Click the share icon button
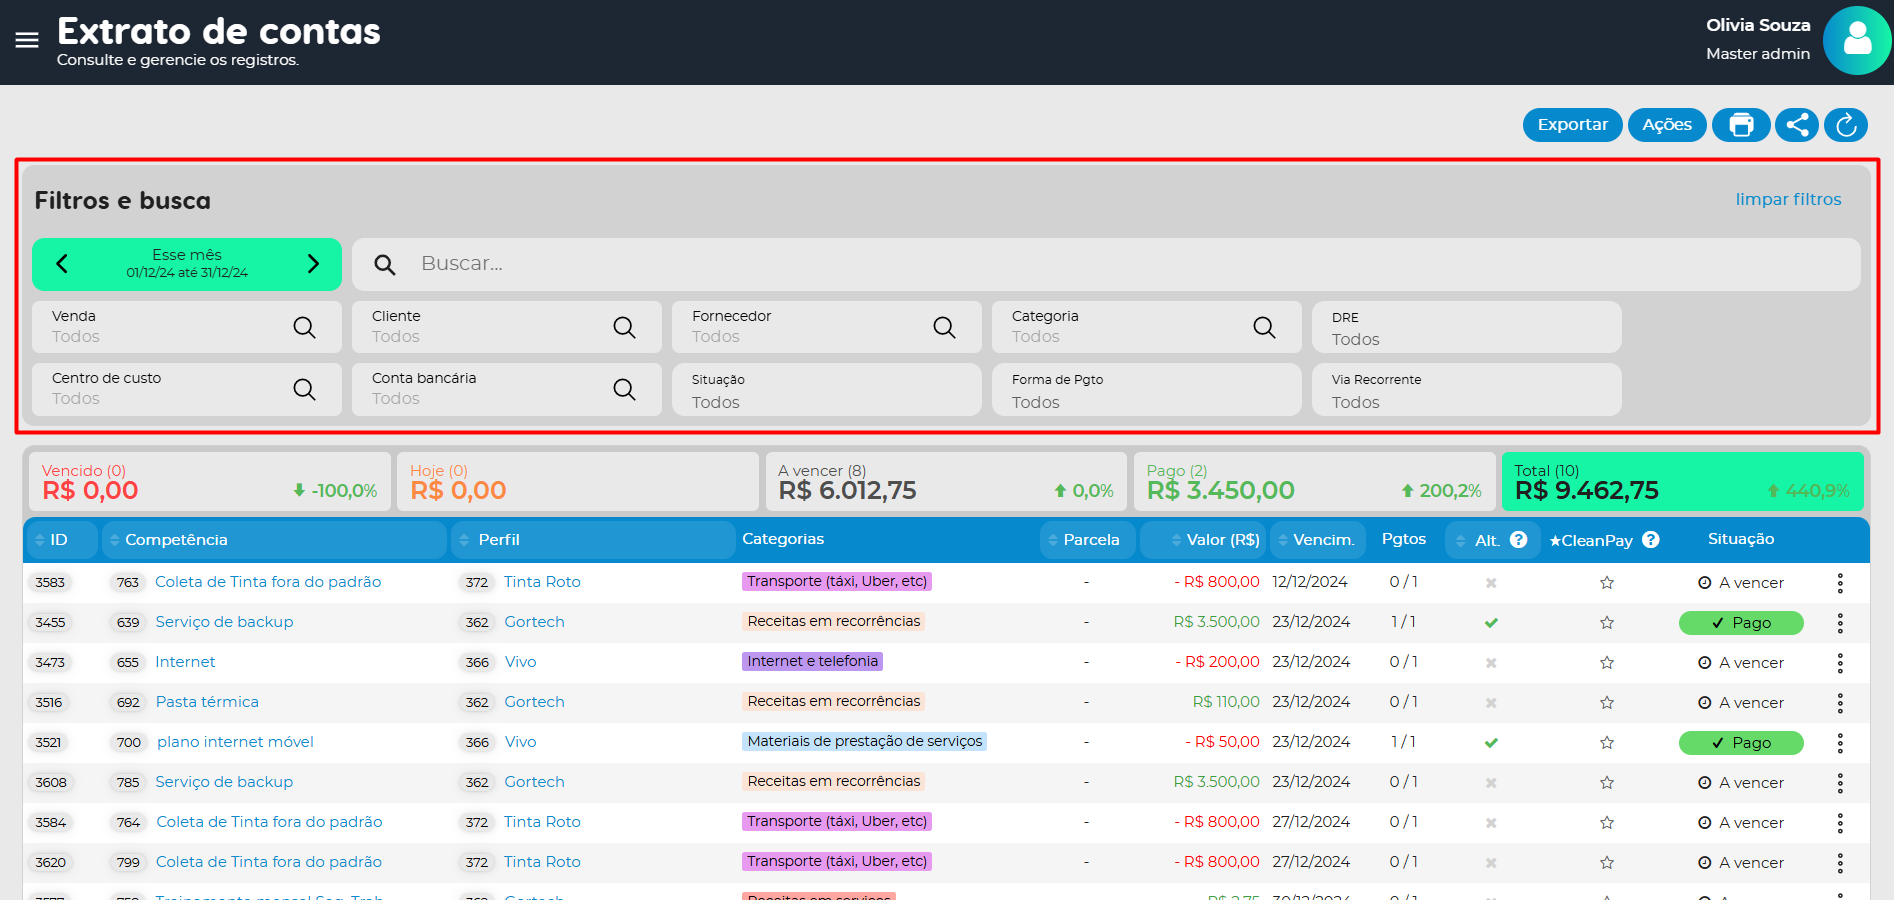 (x=1797, y=125)
